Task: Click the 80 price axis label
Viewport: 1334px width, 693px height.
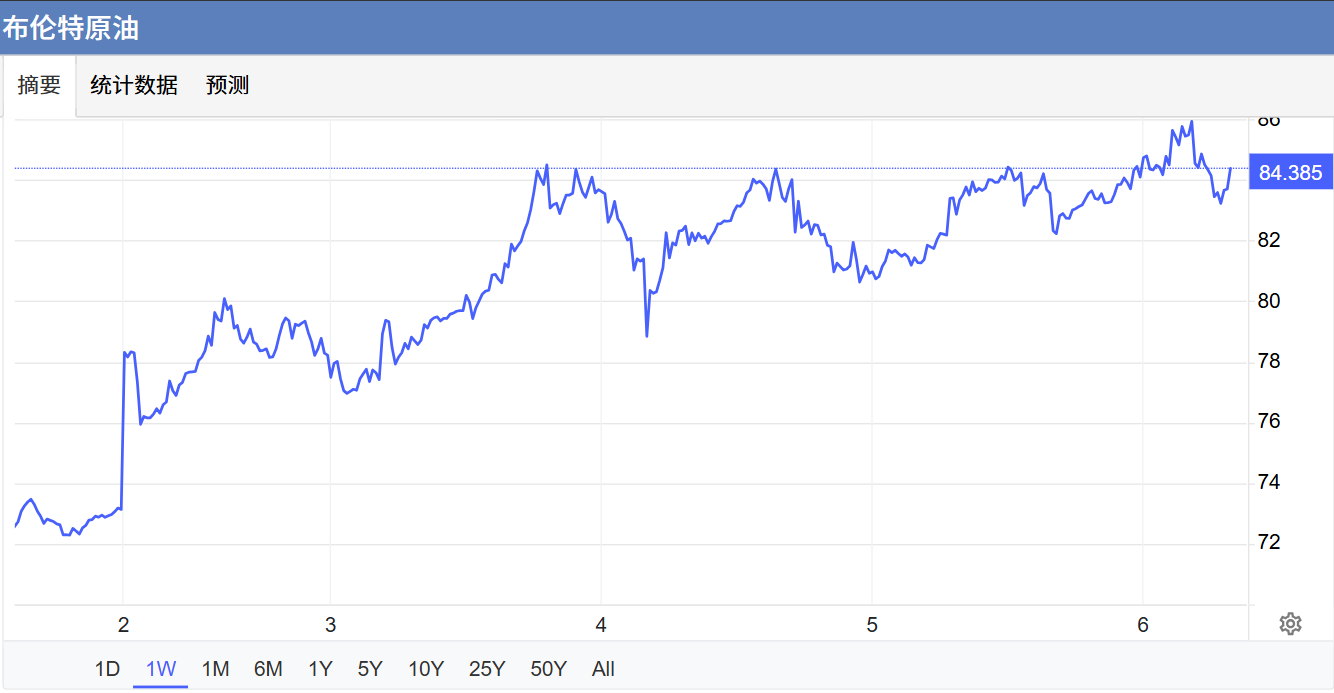Action: tap(1268, 301)
